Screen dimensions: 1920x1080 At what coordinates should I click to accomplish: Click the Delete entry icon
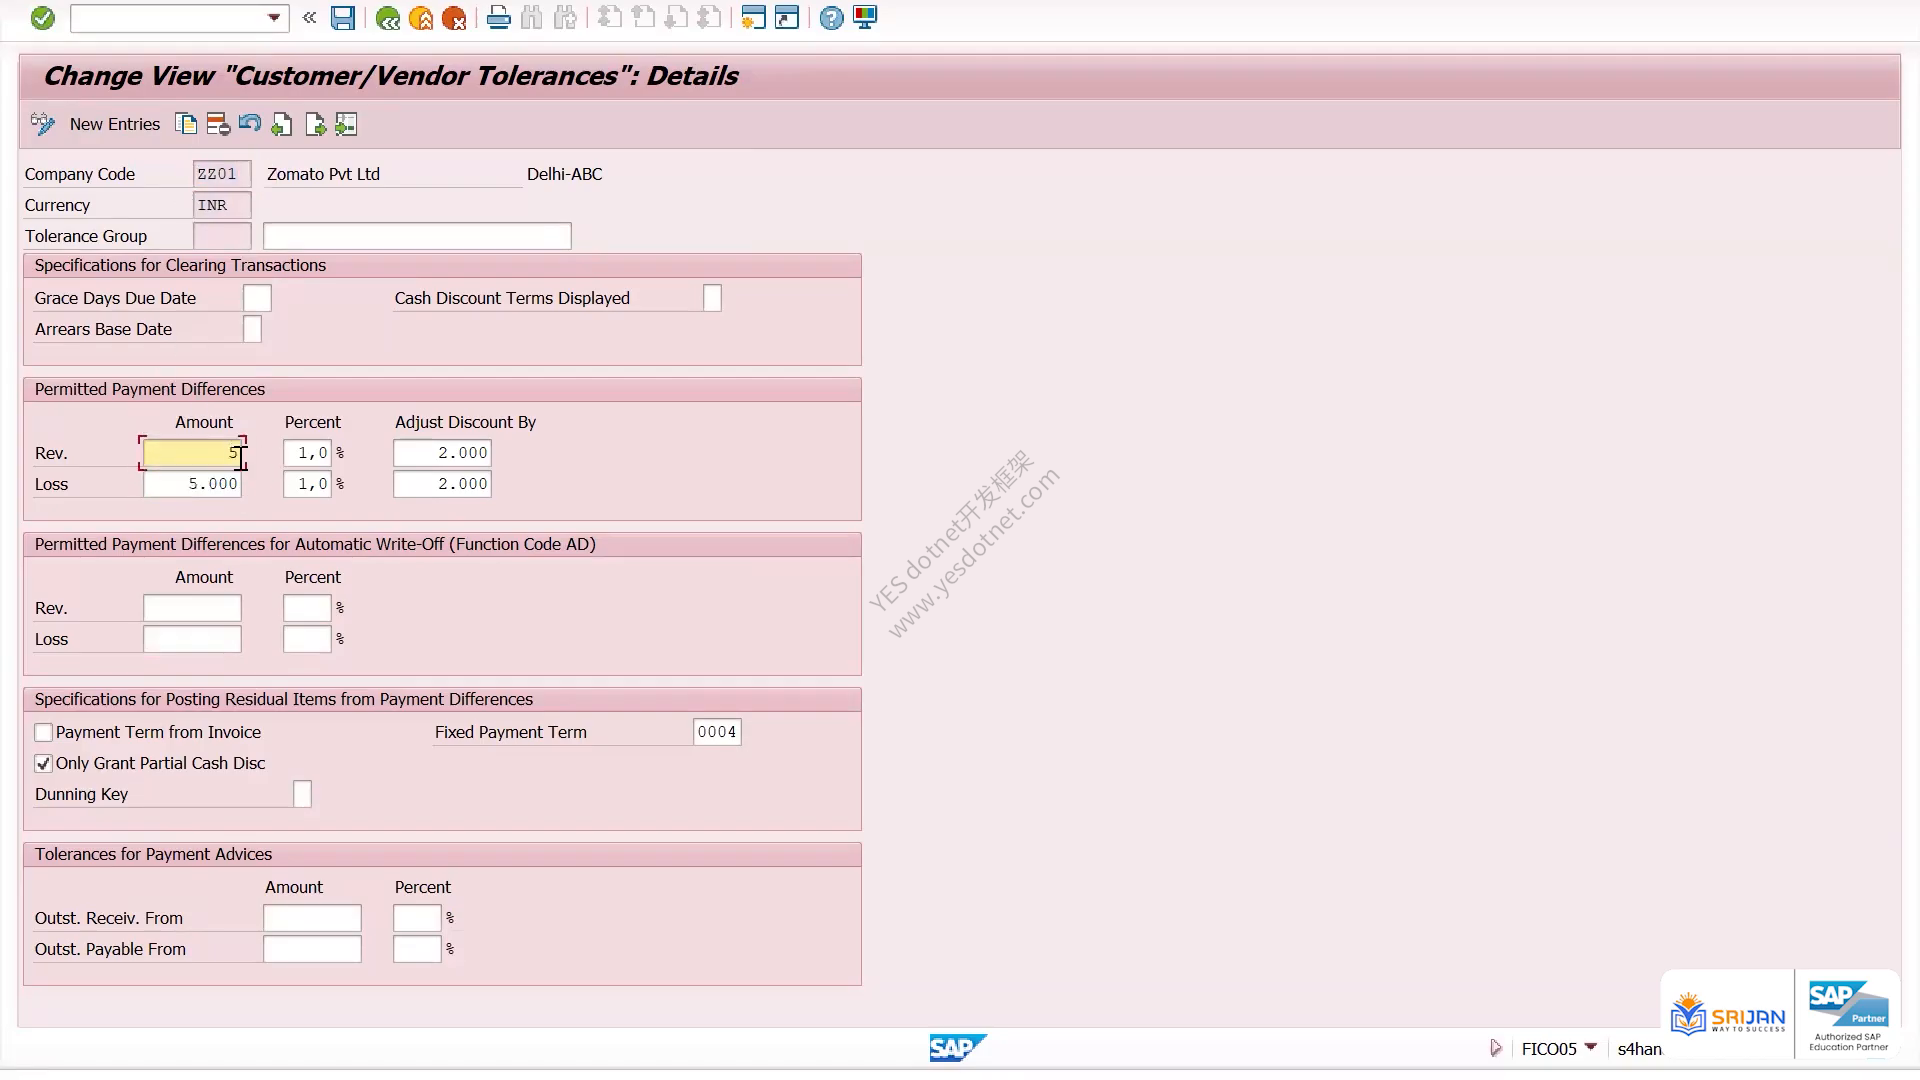(x=218, y=124)
